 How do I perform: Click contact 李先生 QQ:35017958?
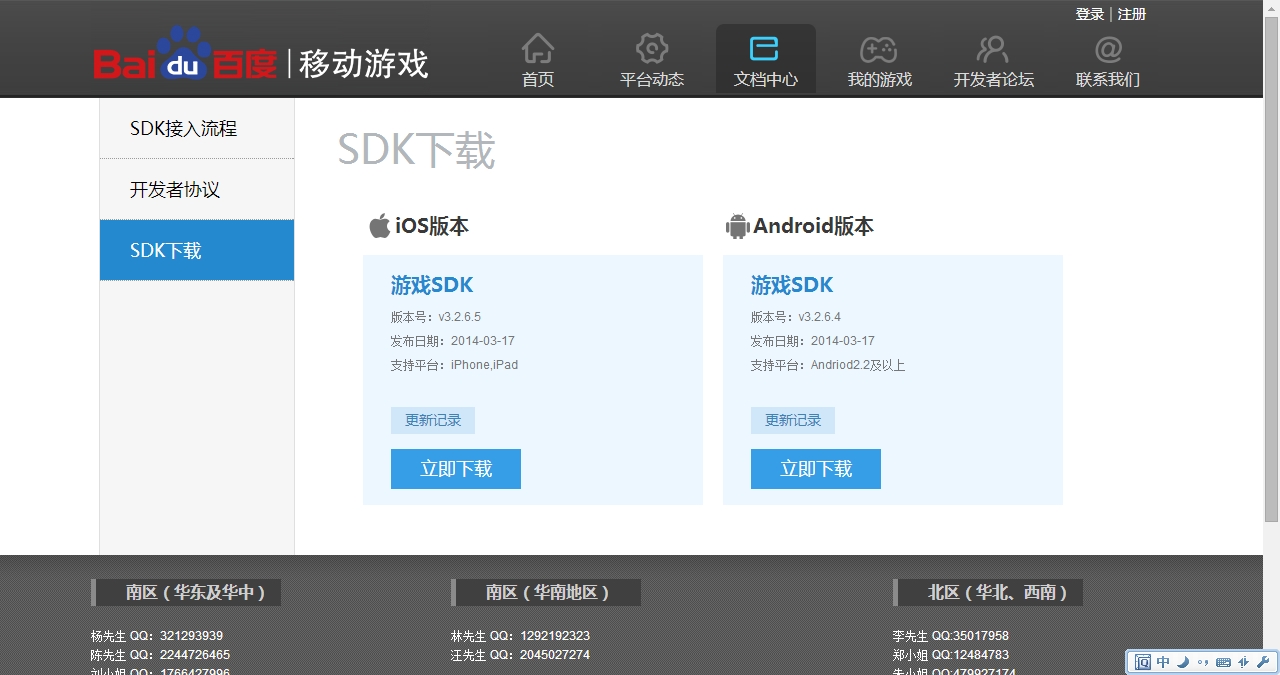point(951,636)
